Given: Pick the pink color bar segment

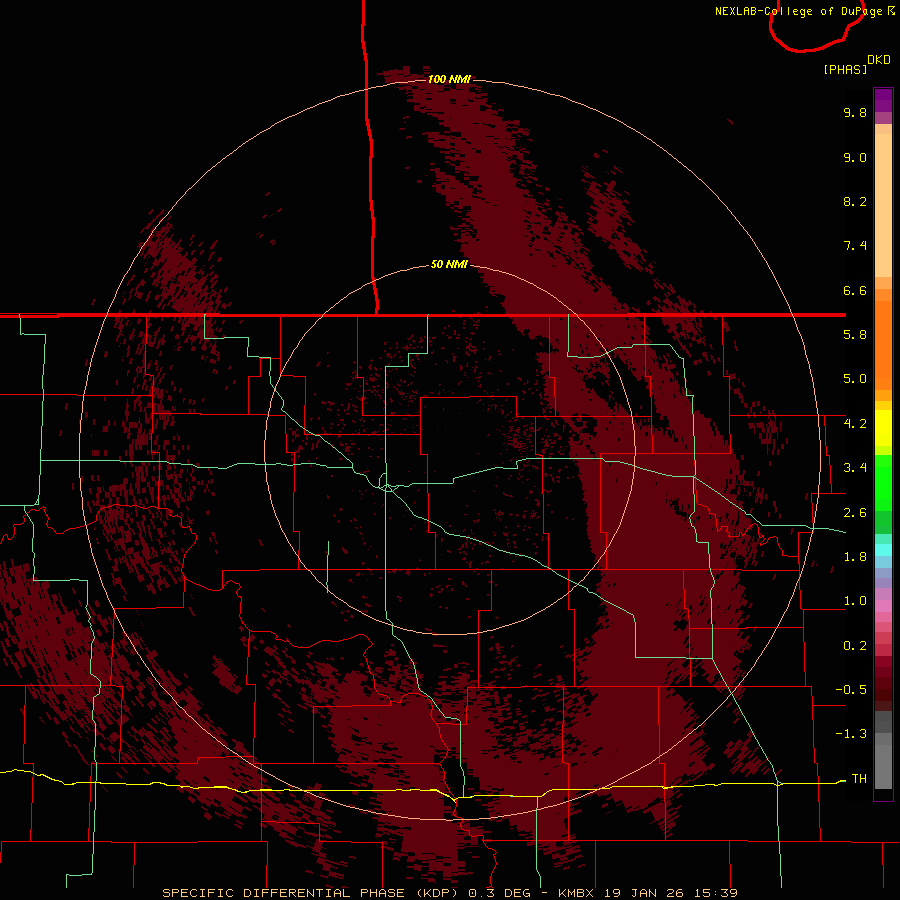Looking at the screenshot, I should (883, 606).
